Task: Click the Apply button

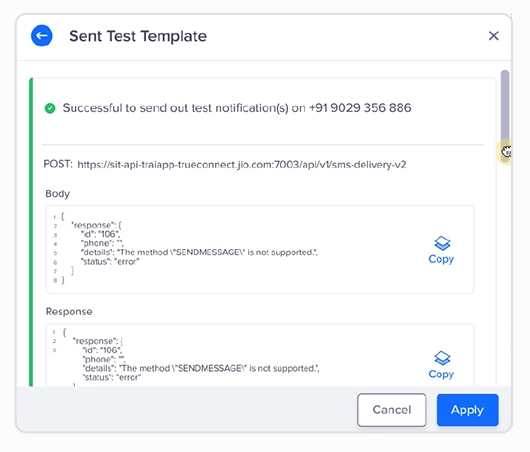Action: [467, 410]
